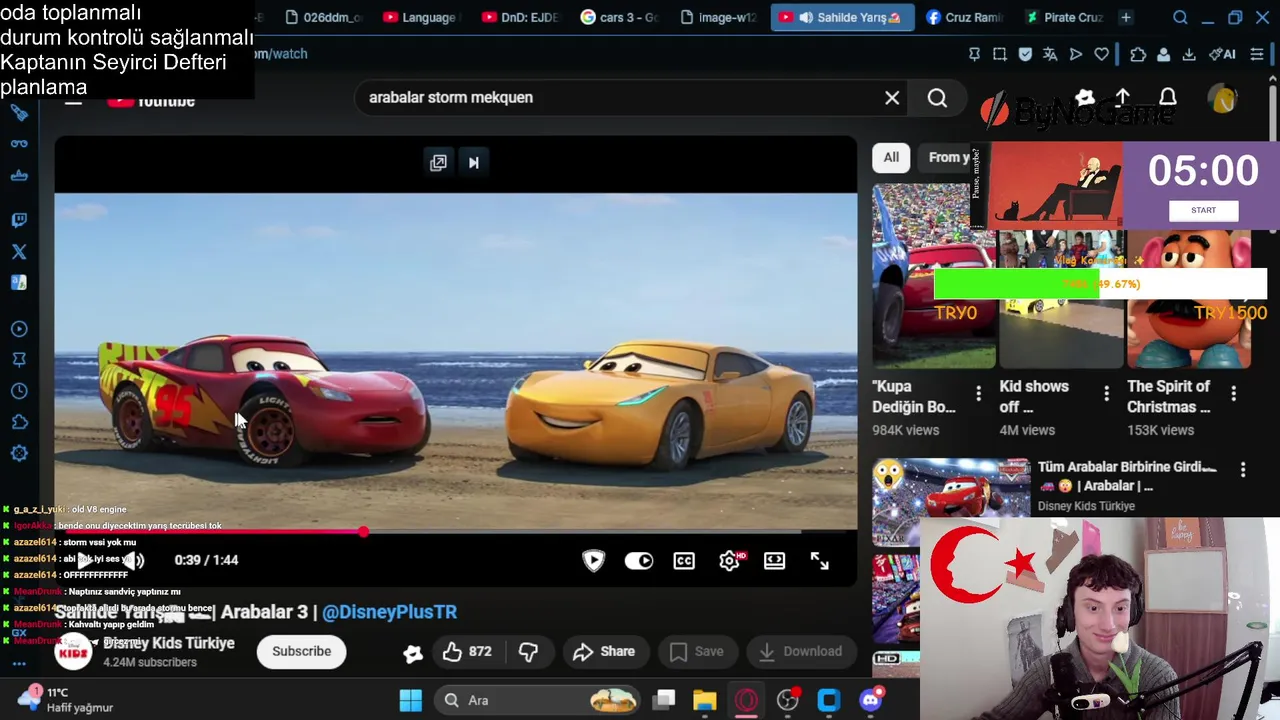The width and height of the screenshot is (1280, 720).
Task: Click the Thanks icon beside like button
Action: tap(413, 652)
